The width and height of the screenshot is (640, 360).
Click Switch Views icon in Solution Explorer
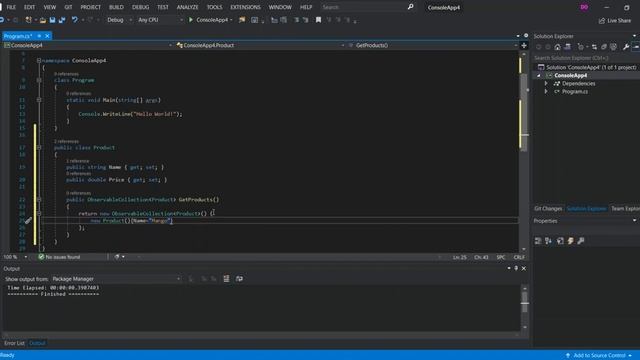click(567, 47)
